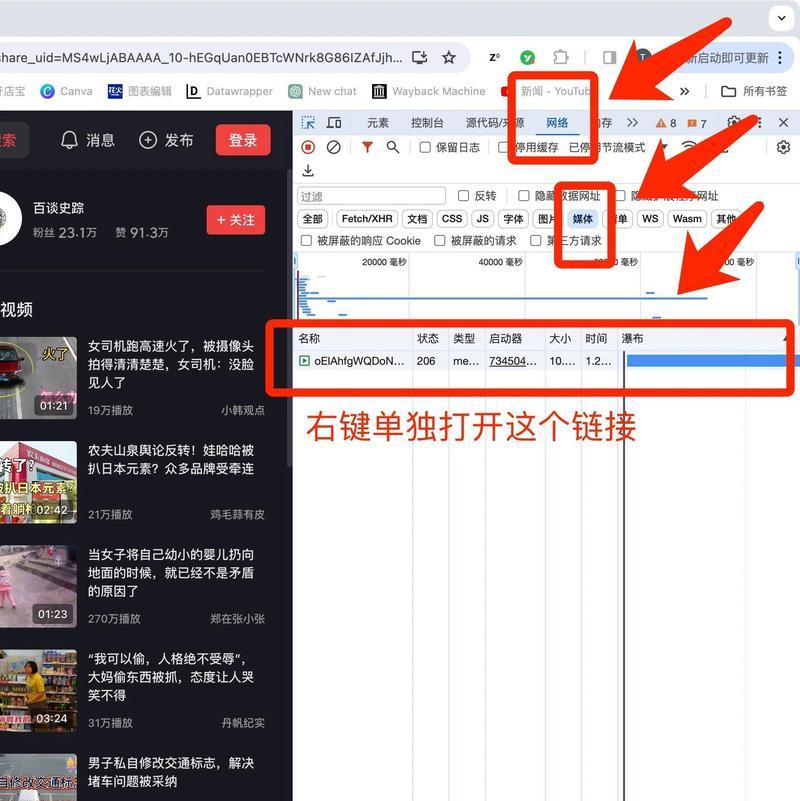Toggle the 隐藏数据网址 checkbox
The image size is (800, 801).
524,196
